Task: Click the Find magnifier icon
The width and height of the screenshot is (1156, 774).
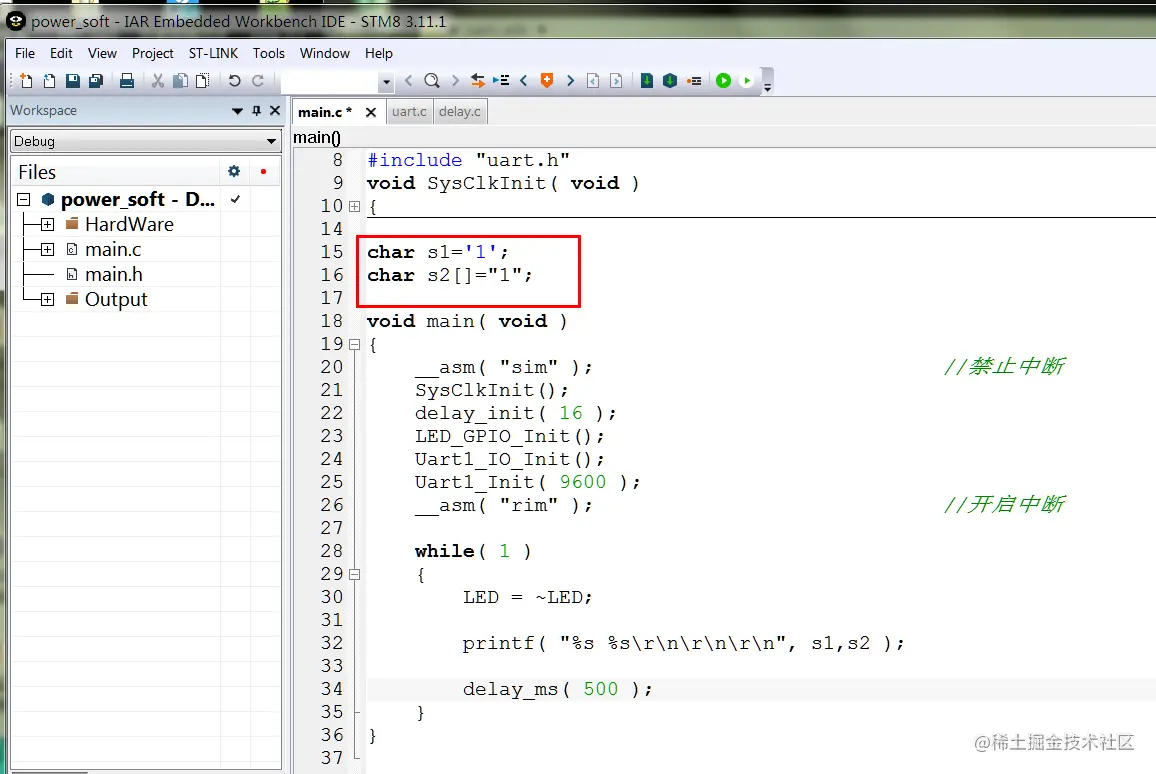Action: click(x=432, y=80)
